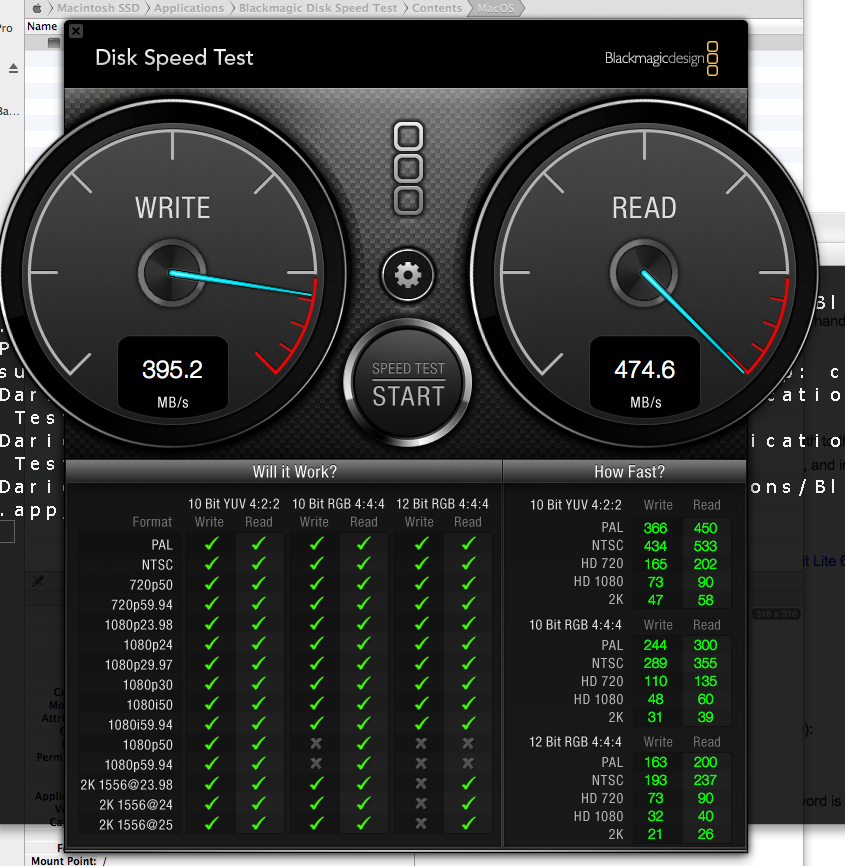The width and height of the screenshot is (845, 866).
Task: Click NTSC 10 Bit YUV read checkmark
Action: (258, 564)
